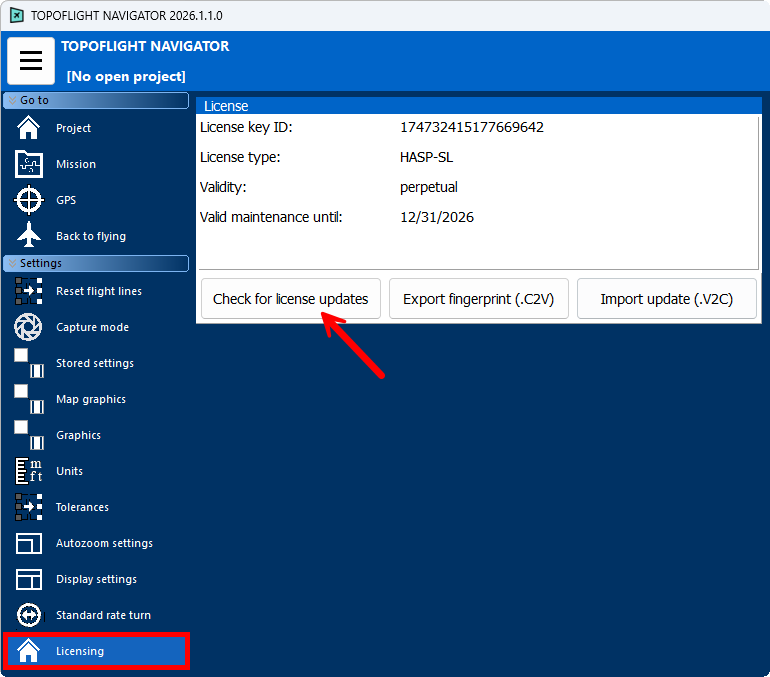Screen dimensions: 770x677
Task: Click the Back to flying airplane icon
Action: point(29,236)
